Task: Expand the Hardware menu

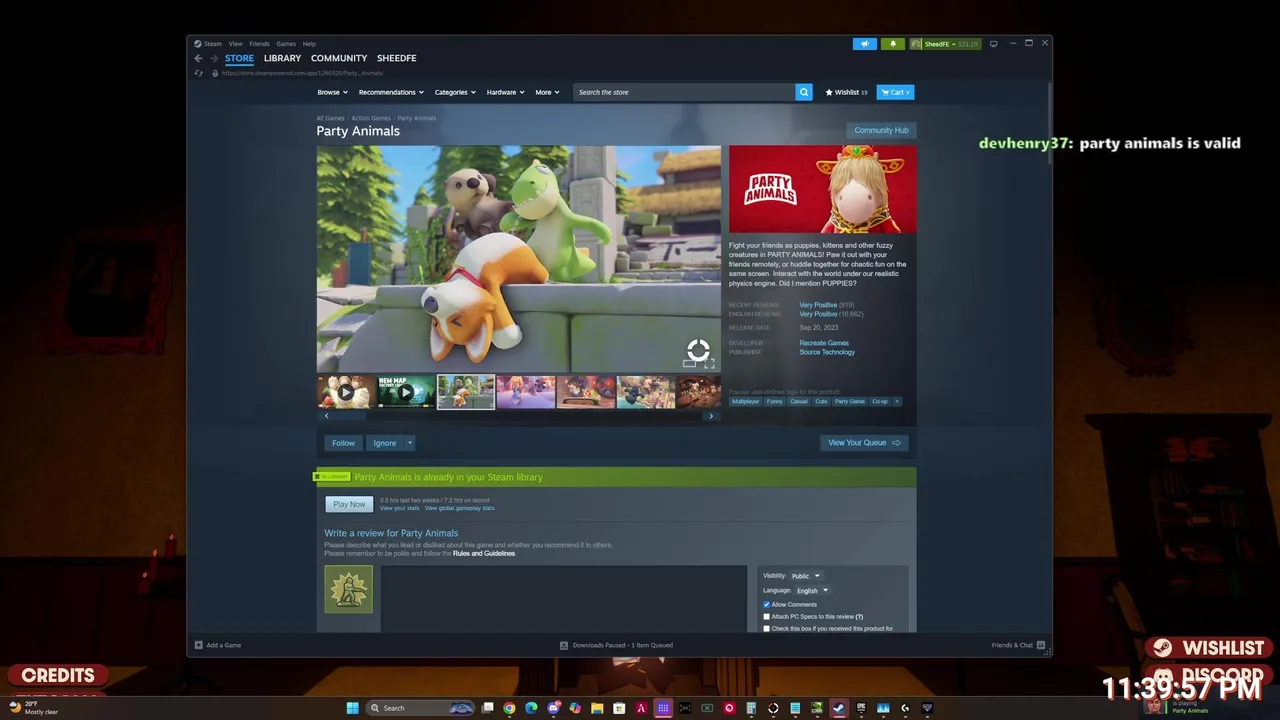Action: 506,92
